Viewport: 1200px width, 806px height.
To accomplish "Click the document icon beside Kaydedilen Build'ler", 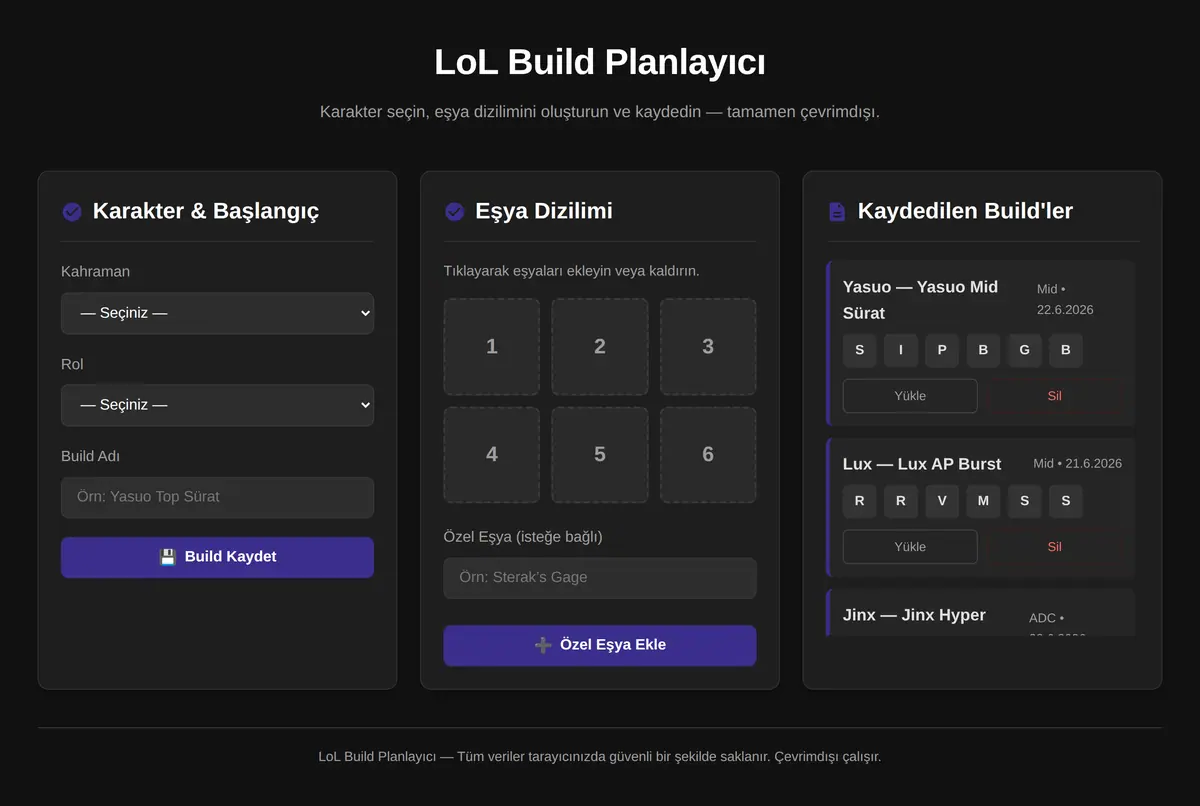I will point(837,211).
